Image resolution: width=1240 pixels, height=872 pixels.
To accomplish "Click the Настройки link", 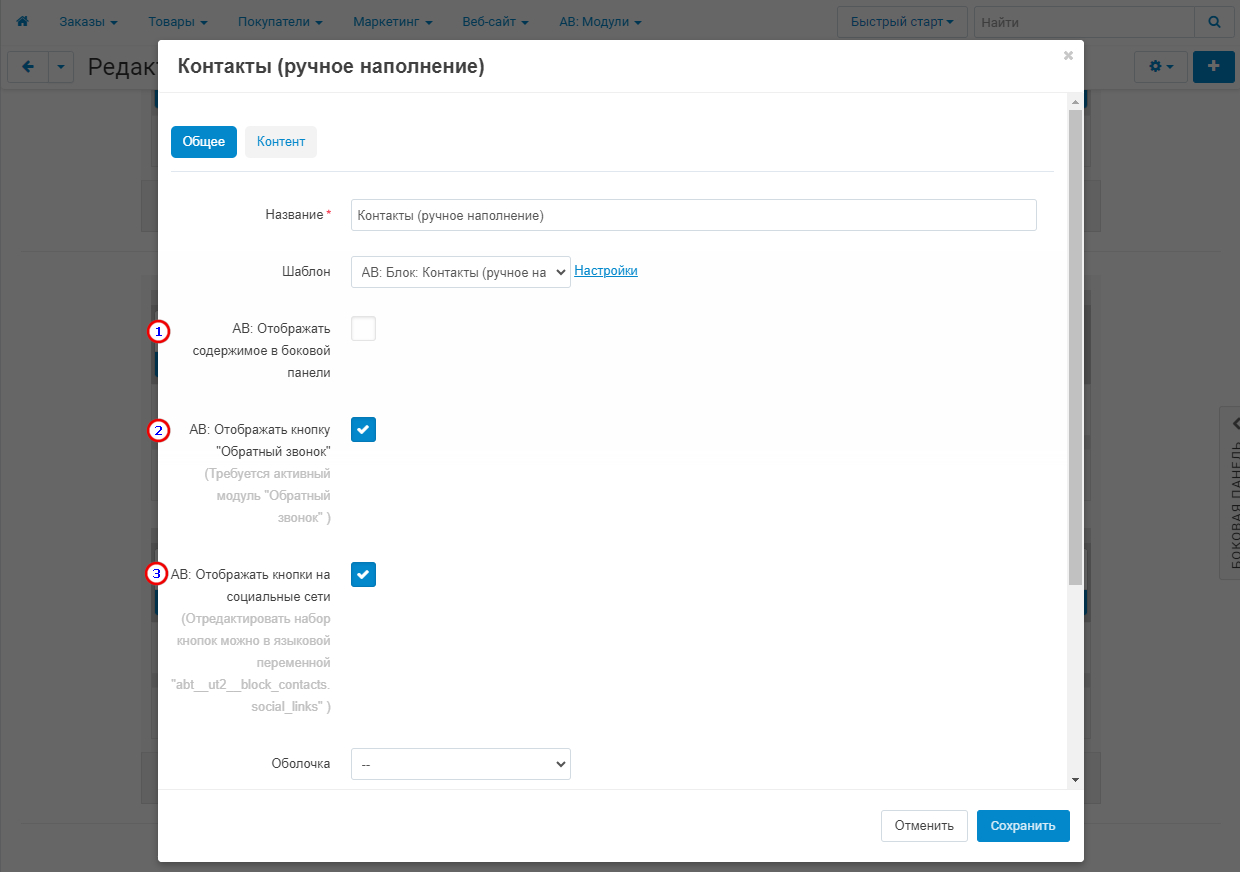I will point(606,271).
